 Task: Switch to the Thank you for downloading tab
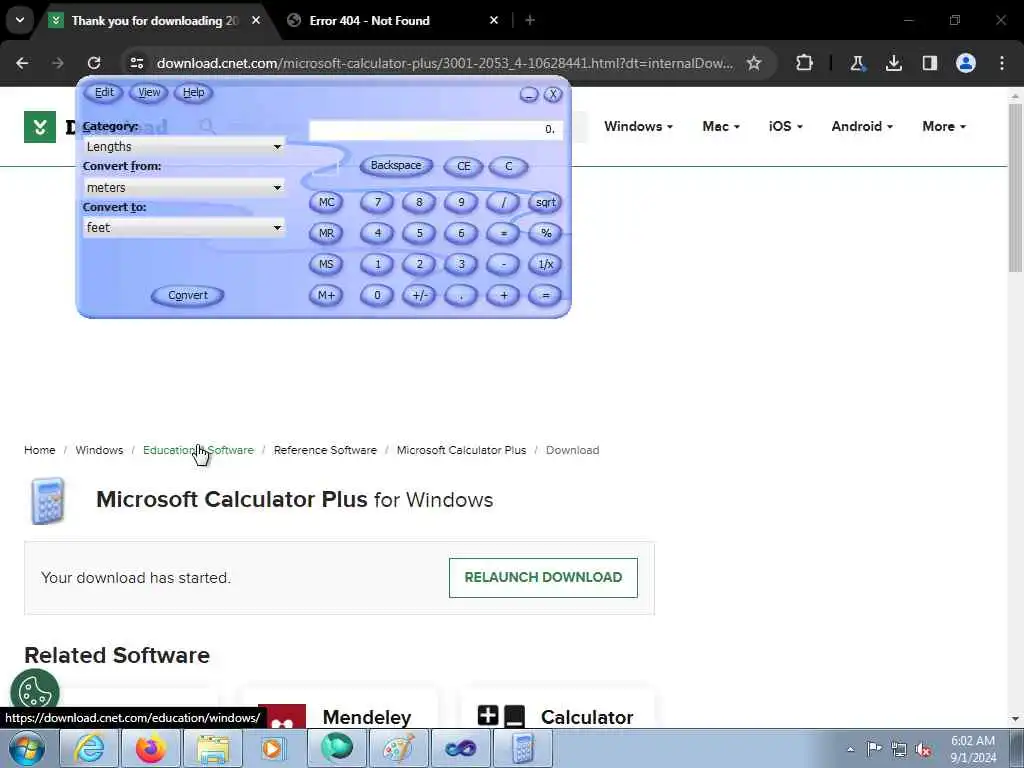155,21
